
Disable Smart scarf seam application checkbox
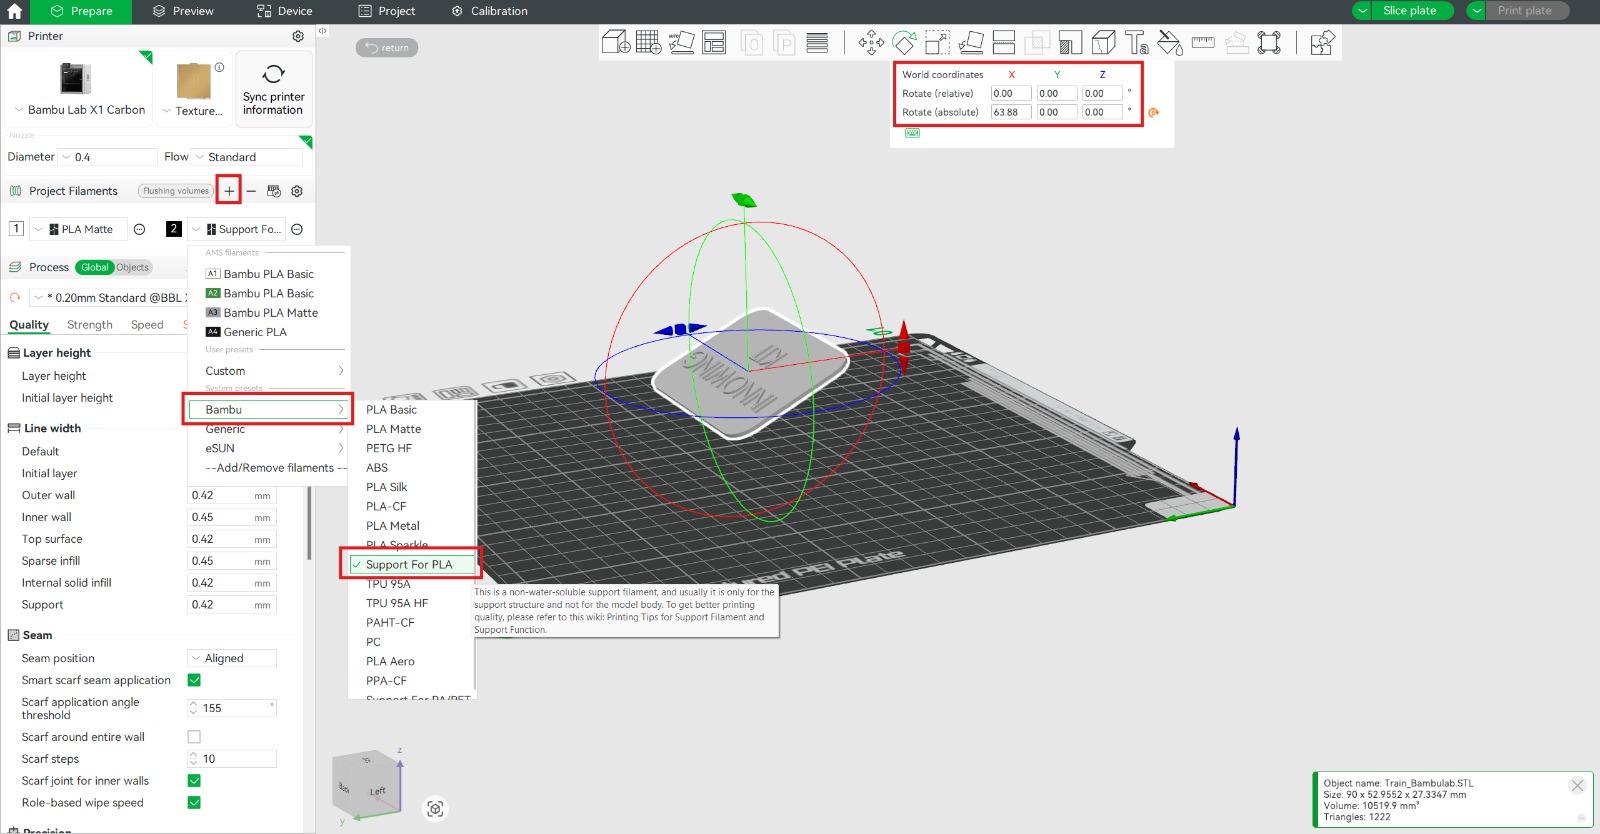tap(194, 680)
